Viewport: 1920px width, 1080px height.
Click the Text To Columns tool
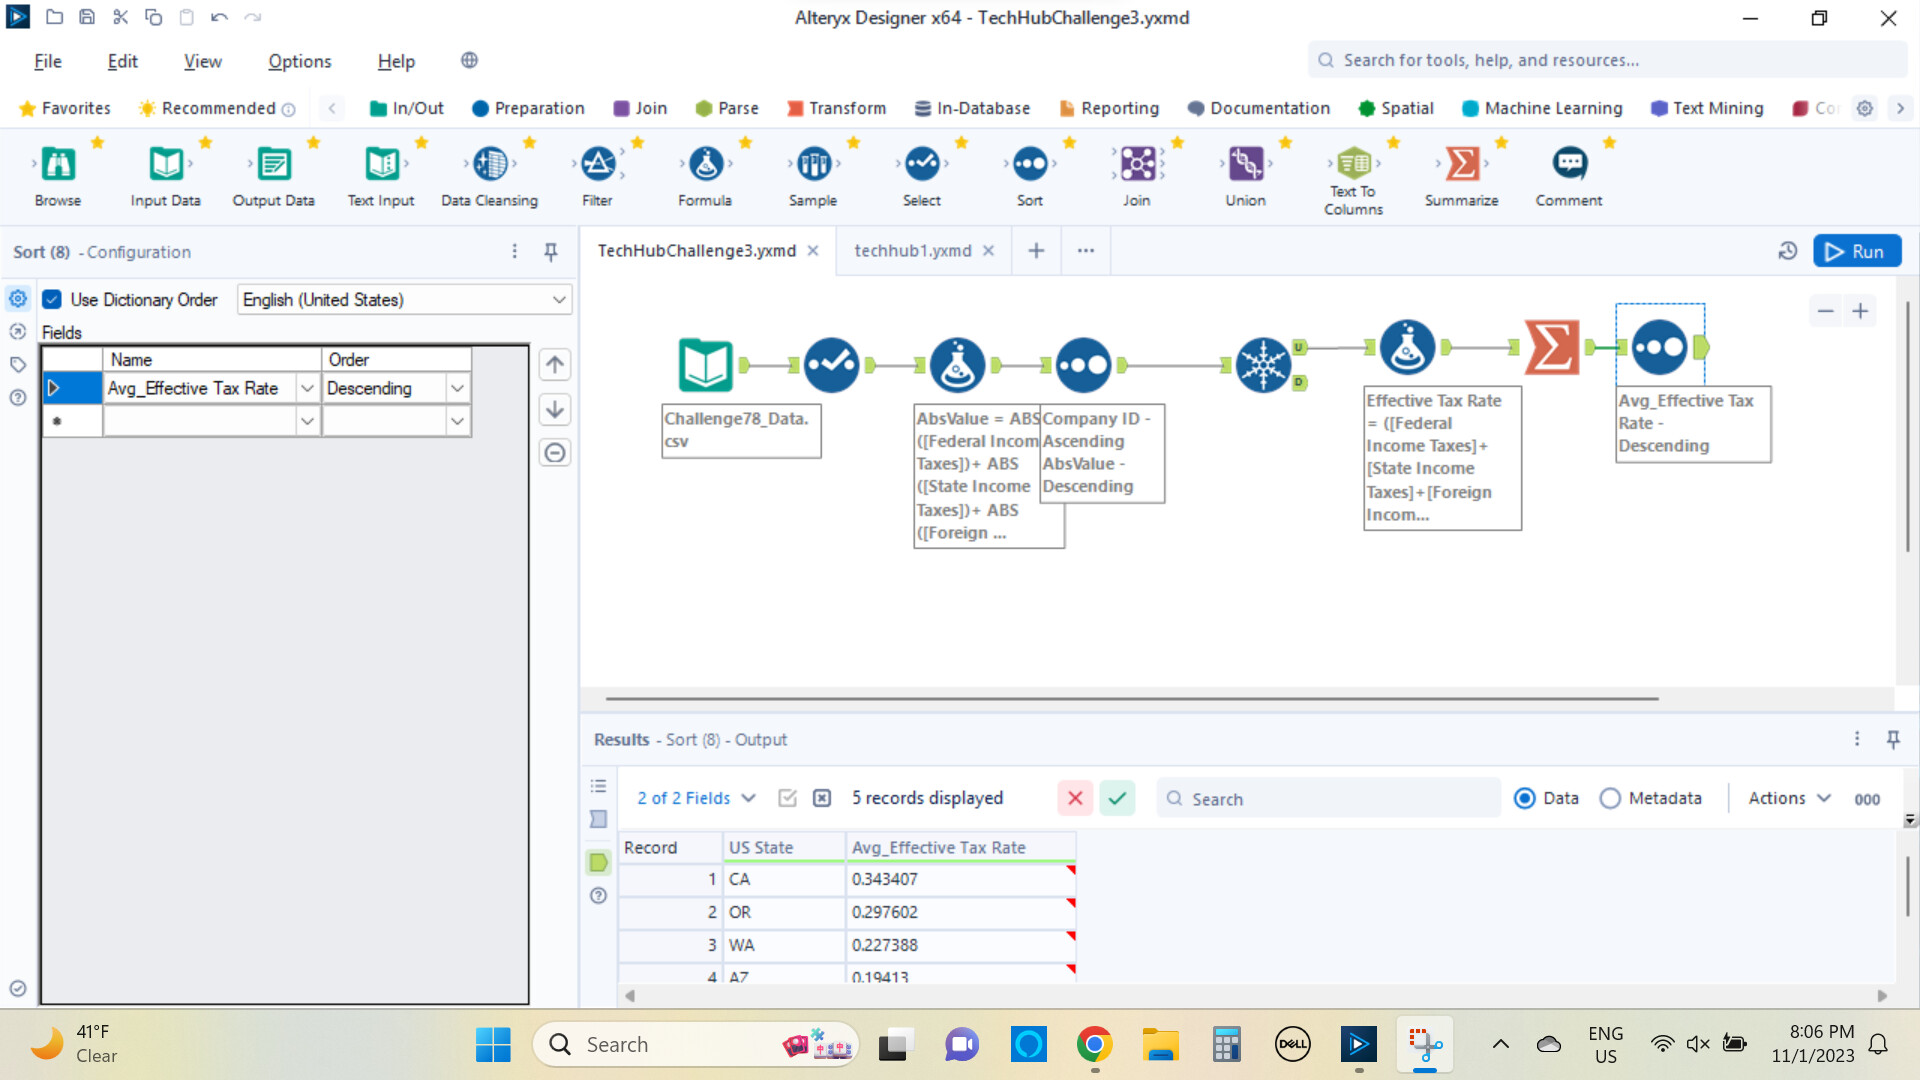point(1353,165)
